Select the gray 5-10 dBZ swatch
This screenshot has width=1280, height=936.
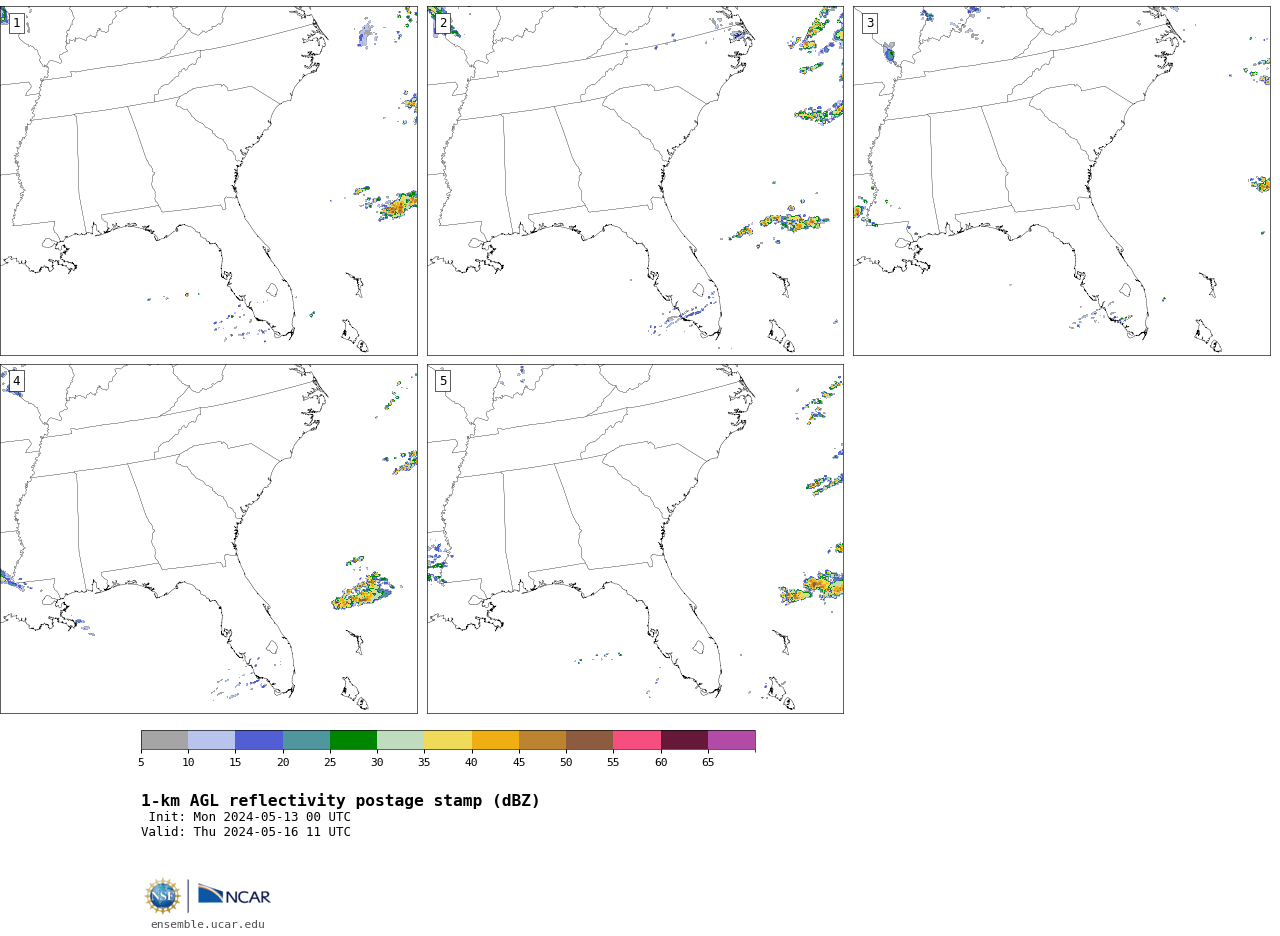(x=164, y=740)
